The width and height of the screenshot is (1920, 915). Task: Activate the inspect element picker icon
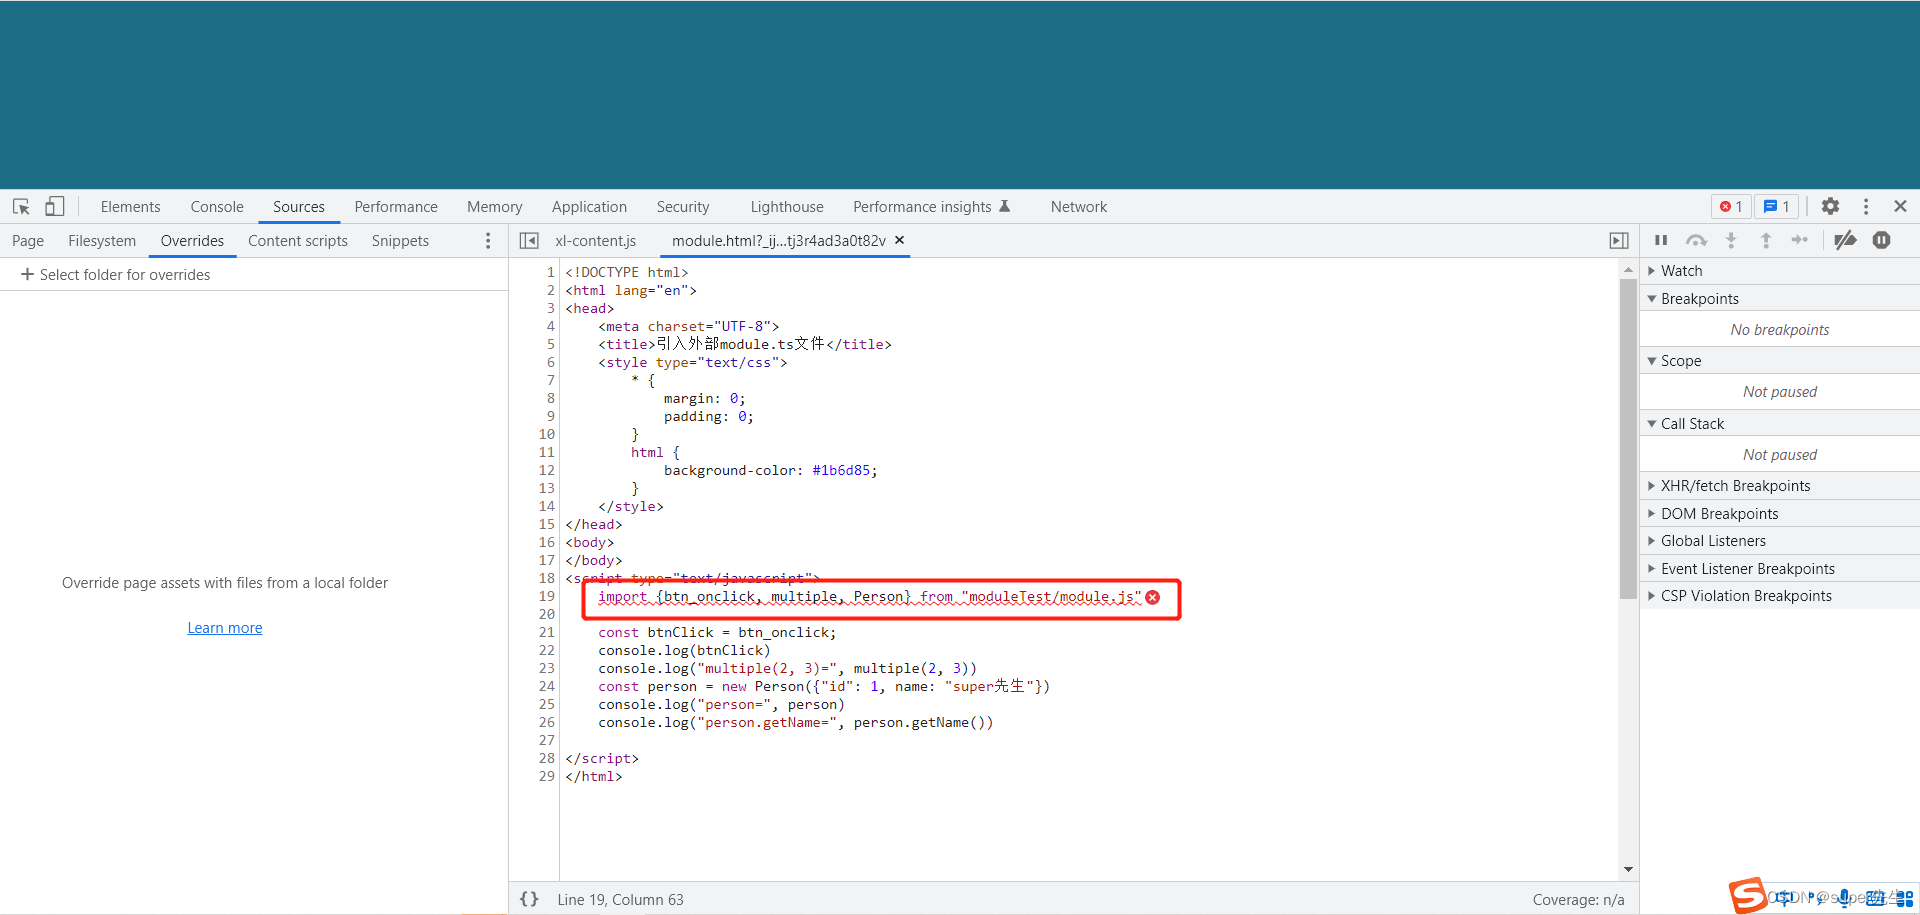(21, 207)
